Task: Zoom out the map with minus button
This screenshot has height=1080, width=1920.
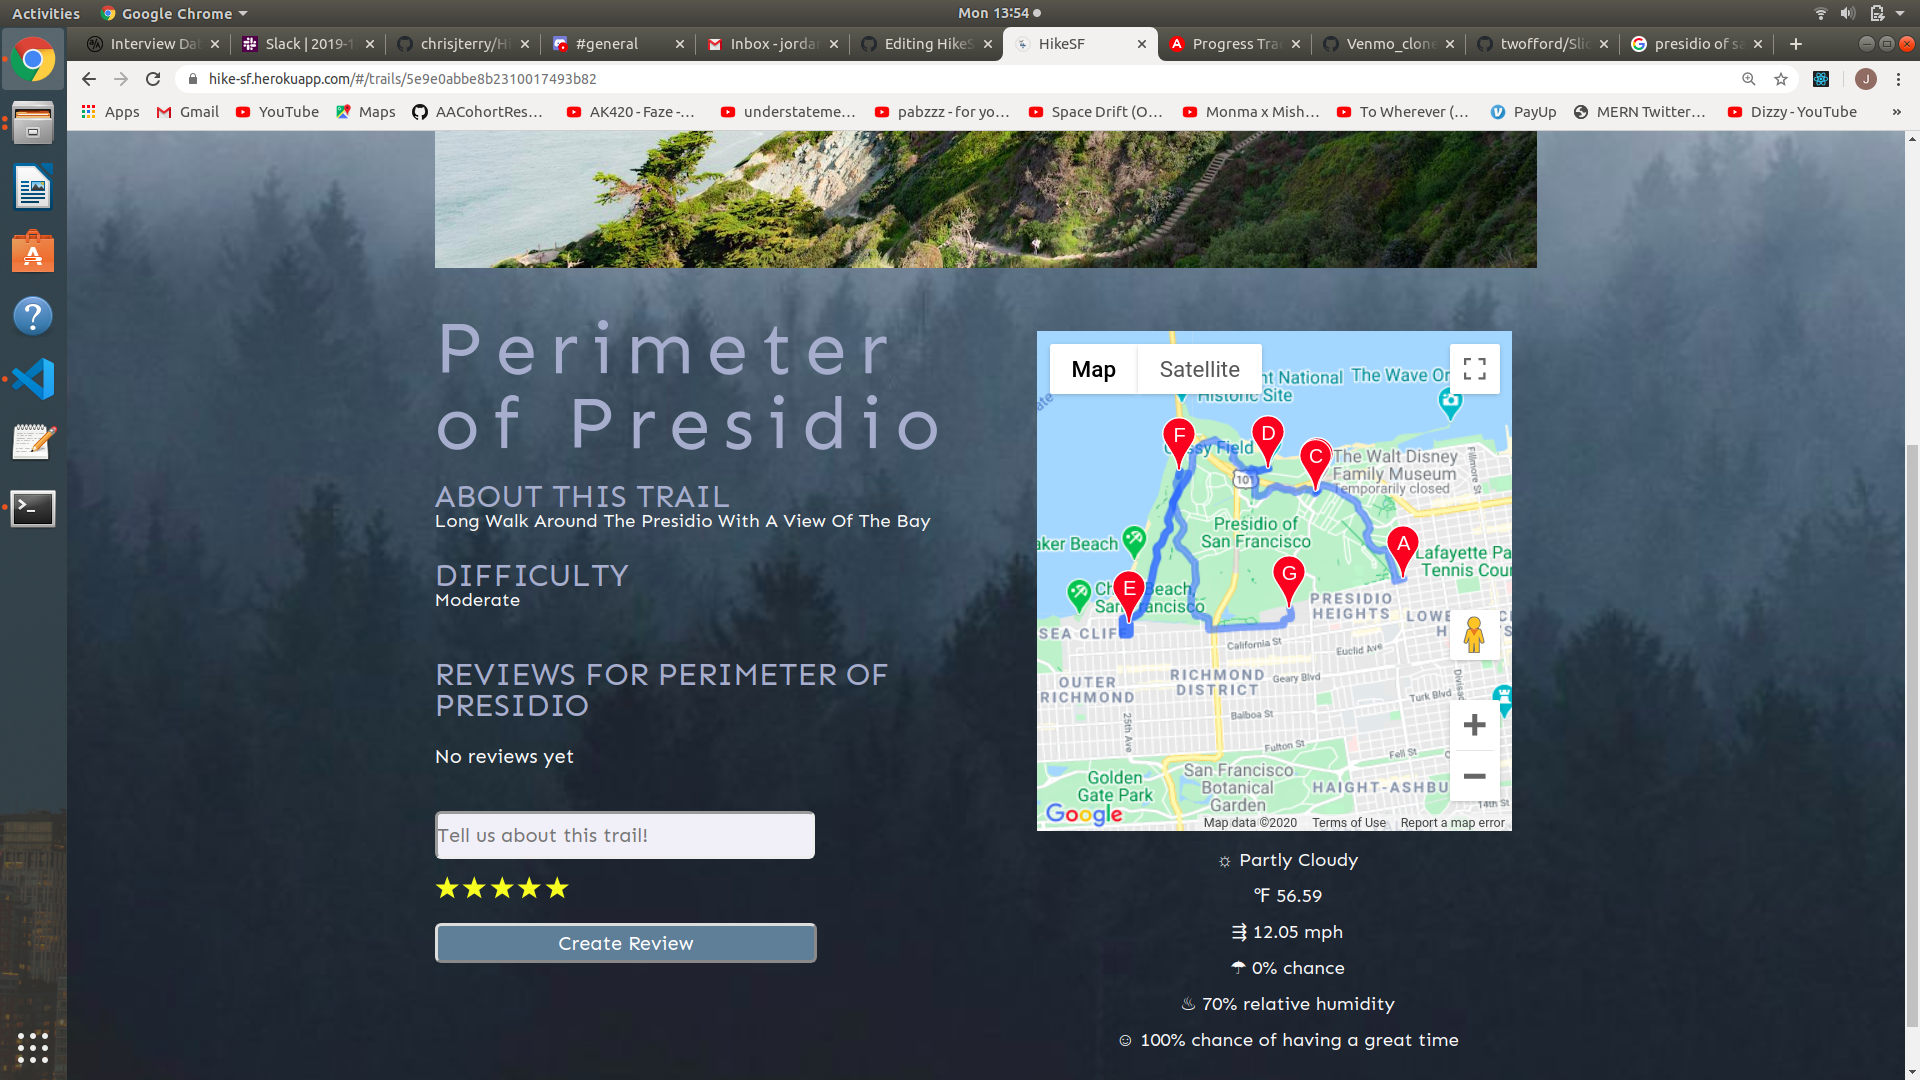Action: click(1474, 776)
